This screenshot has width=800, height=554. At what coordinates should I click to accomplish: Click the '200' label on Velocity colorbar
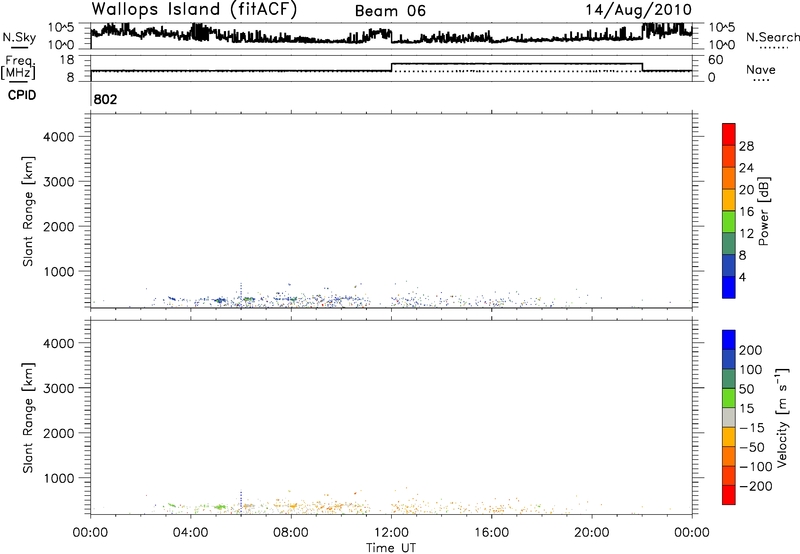[751, 350]
